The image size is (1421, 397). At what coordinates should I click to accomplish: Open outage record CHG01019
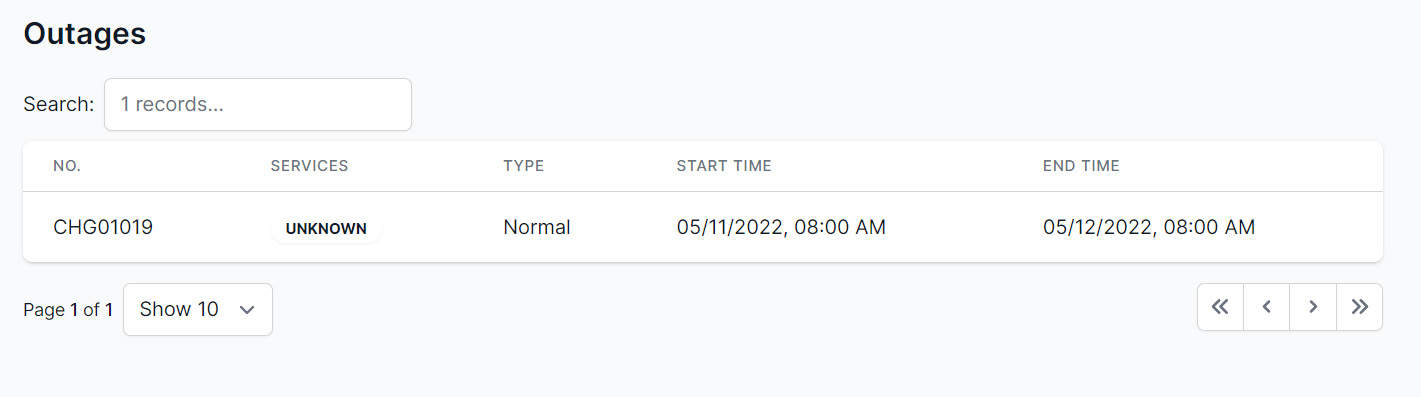pos(103,227)
